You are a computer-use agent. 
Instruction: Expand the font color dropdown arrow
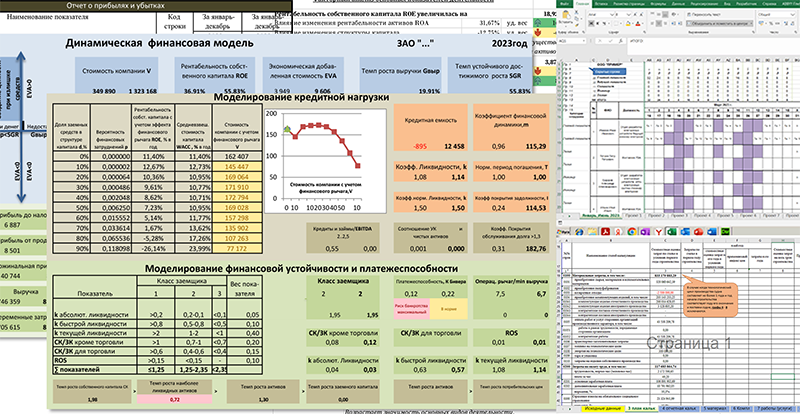[x=643, y=23]
